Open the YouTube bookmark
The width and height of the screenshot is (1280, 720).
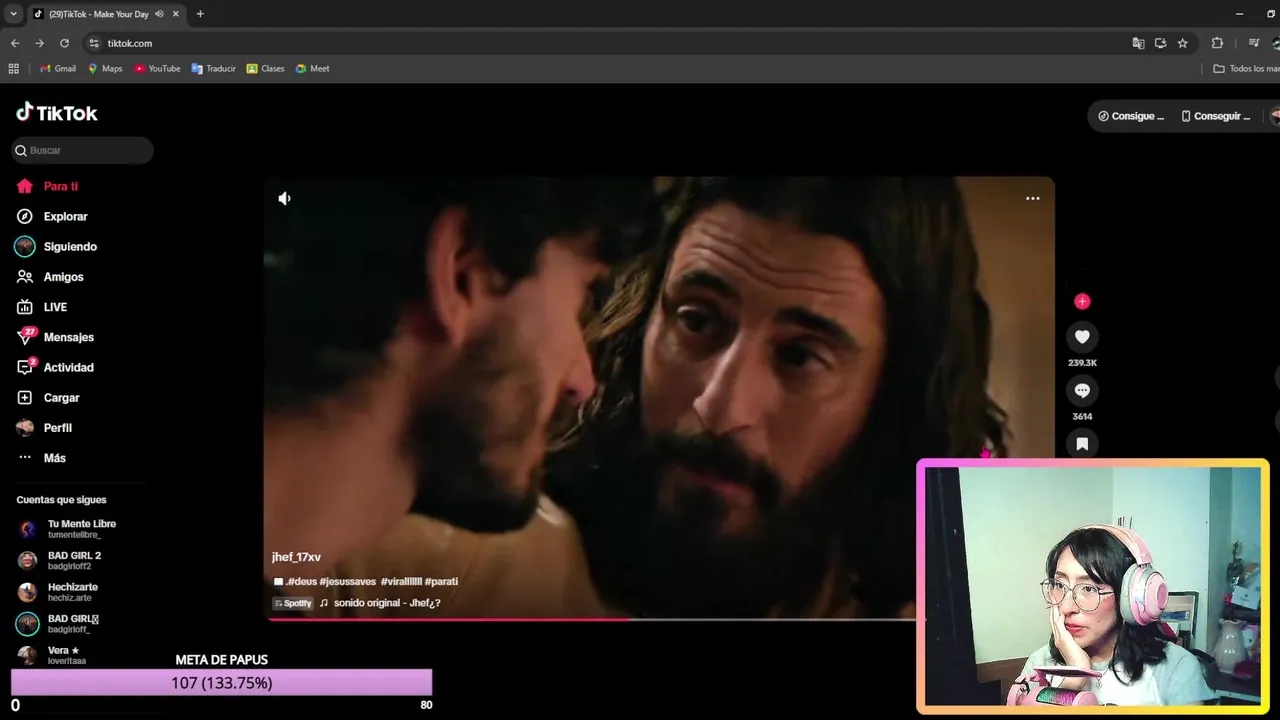tap(157, 69)
